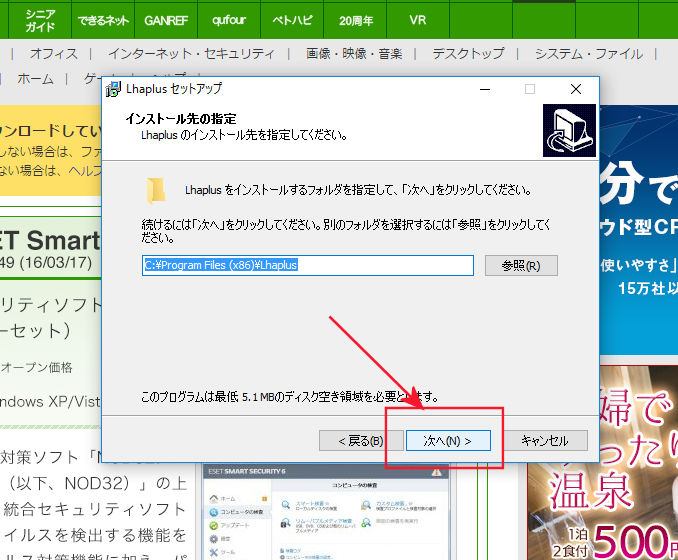Close the Lhaplus setup window

576,89
